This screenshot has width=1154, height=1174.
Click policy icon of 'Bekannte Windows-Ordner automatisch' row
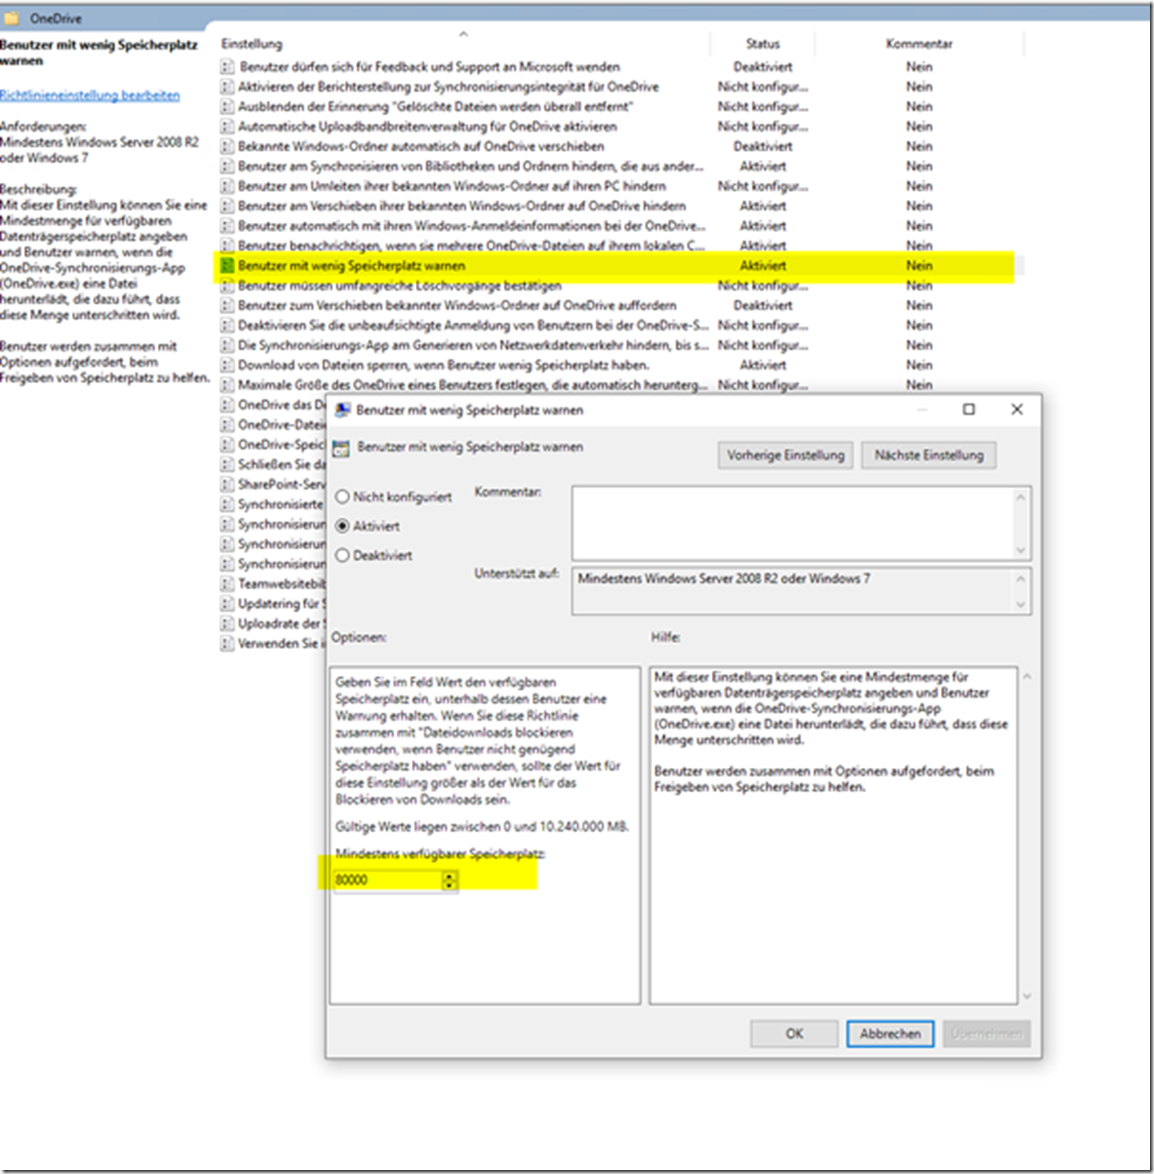coord(227,146)
